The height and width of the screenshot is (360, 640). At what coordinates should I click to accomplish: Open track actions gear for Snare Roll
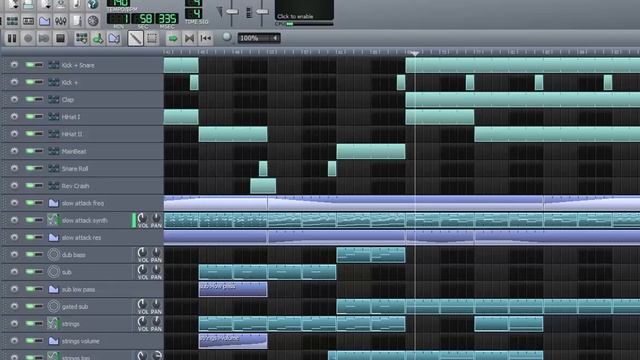click(14, 168)
